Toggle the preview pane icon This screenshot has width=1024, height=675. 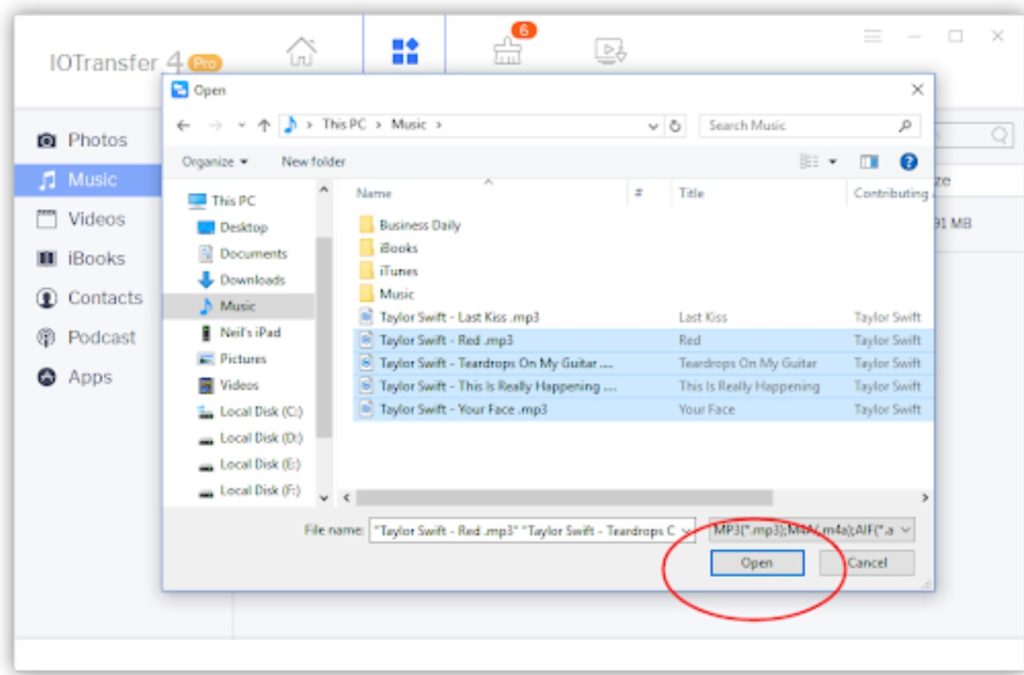[x=869, y=161]
